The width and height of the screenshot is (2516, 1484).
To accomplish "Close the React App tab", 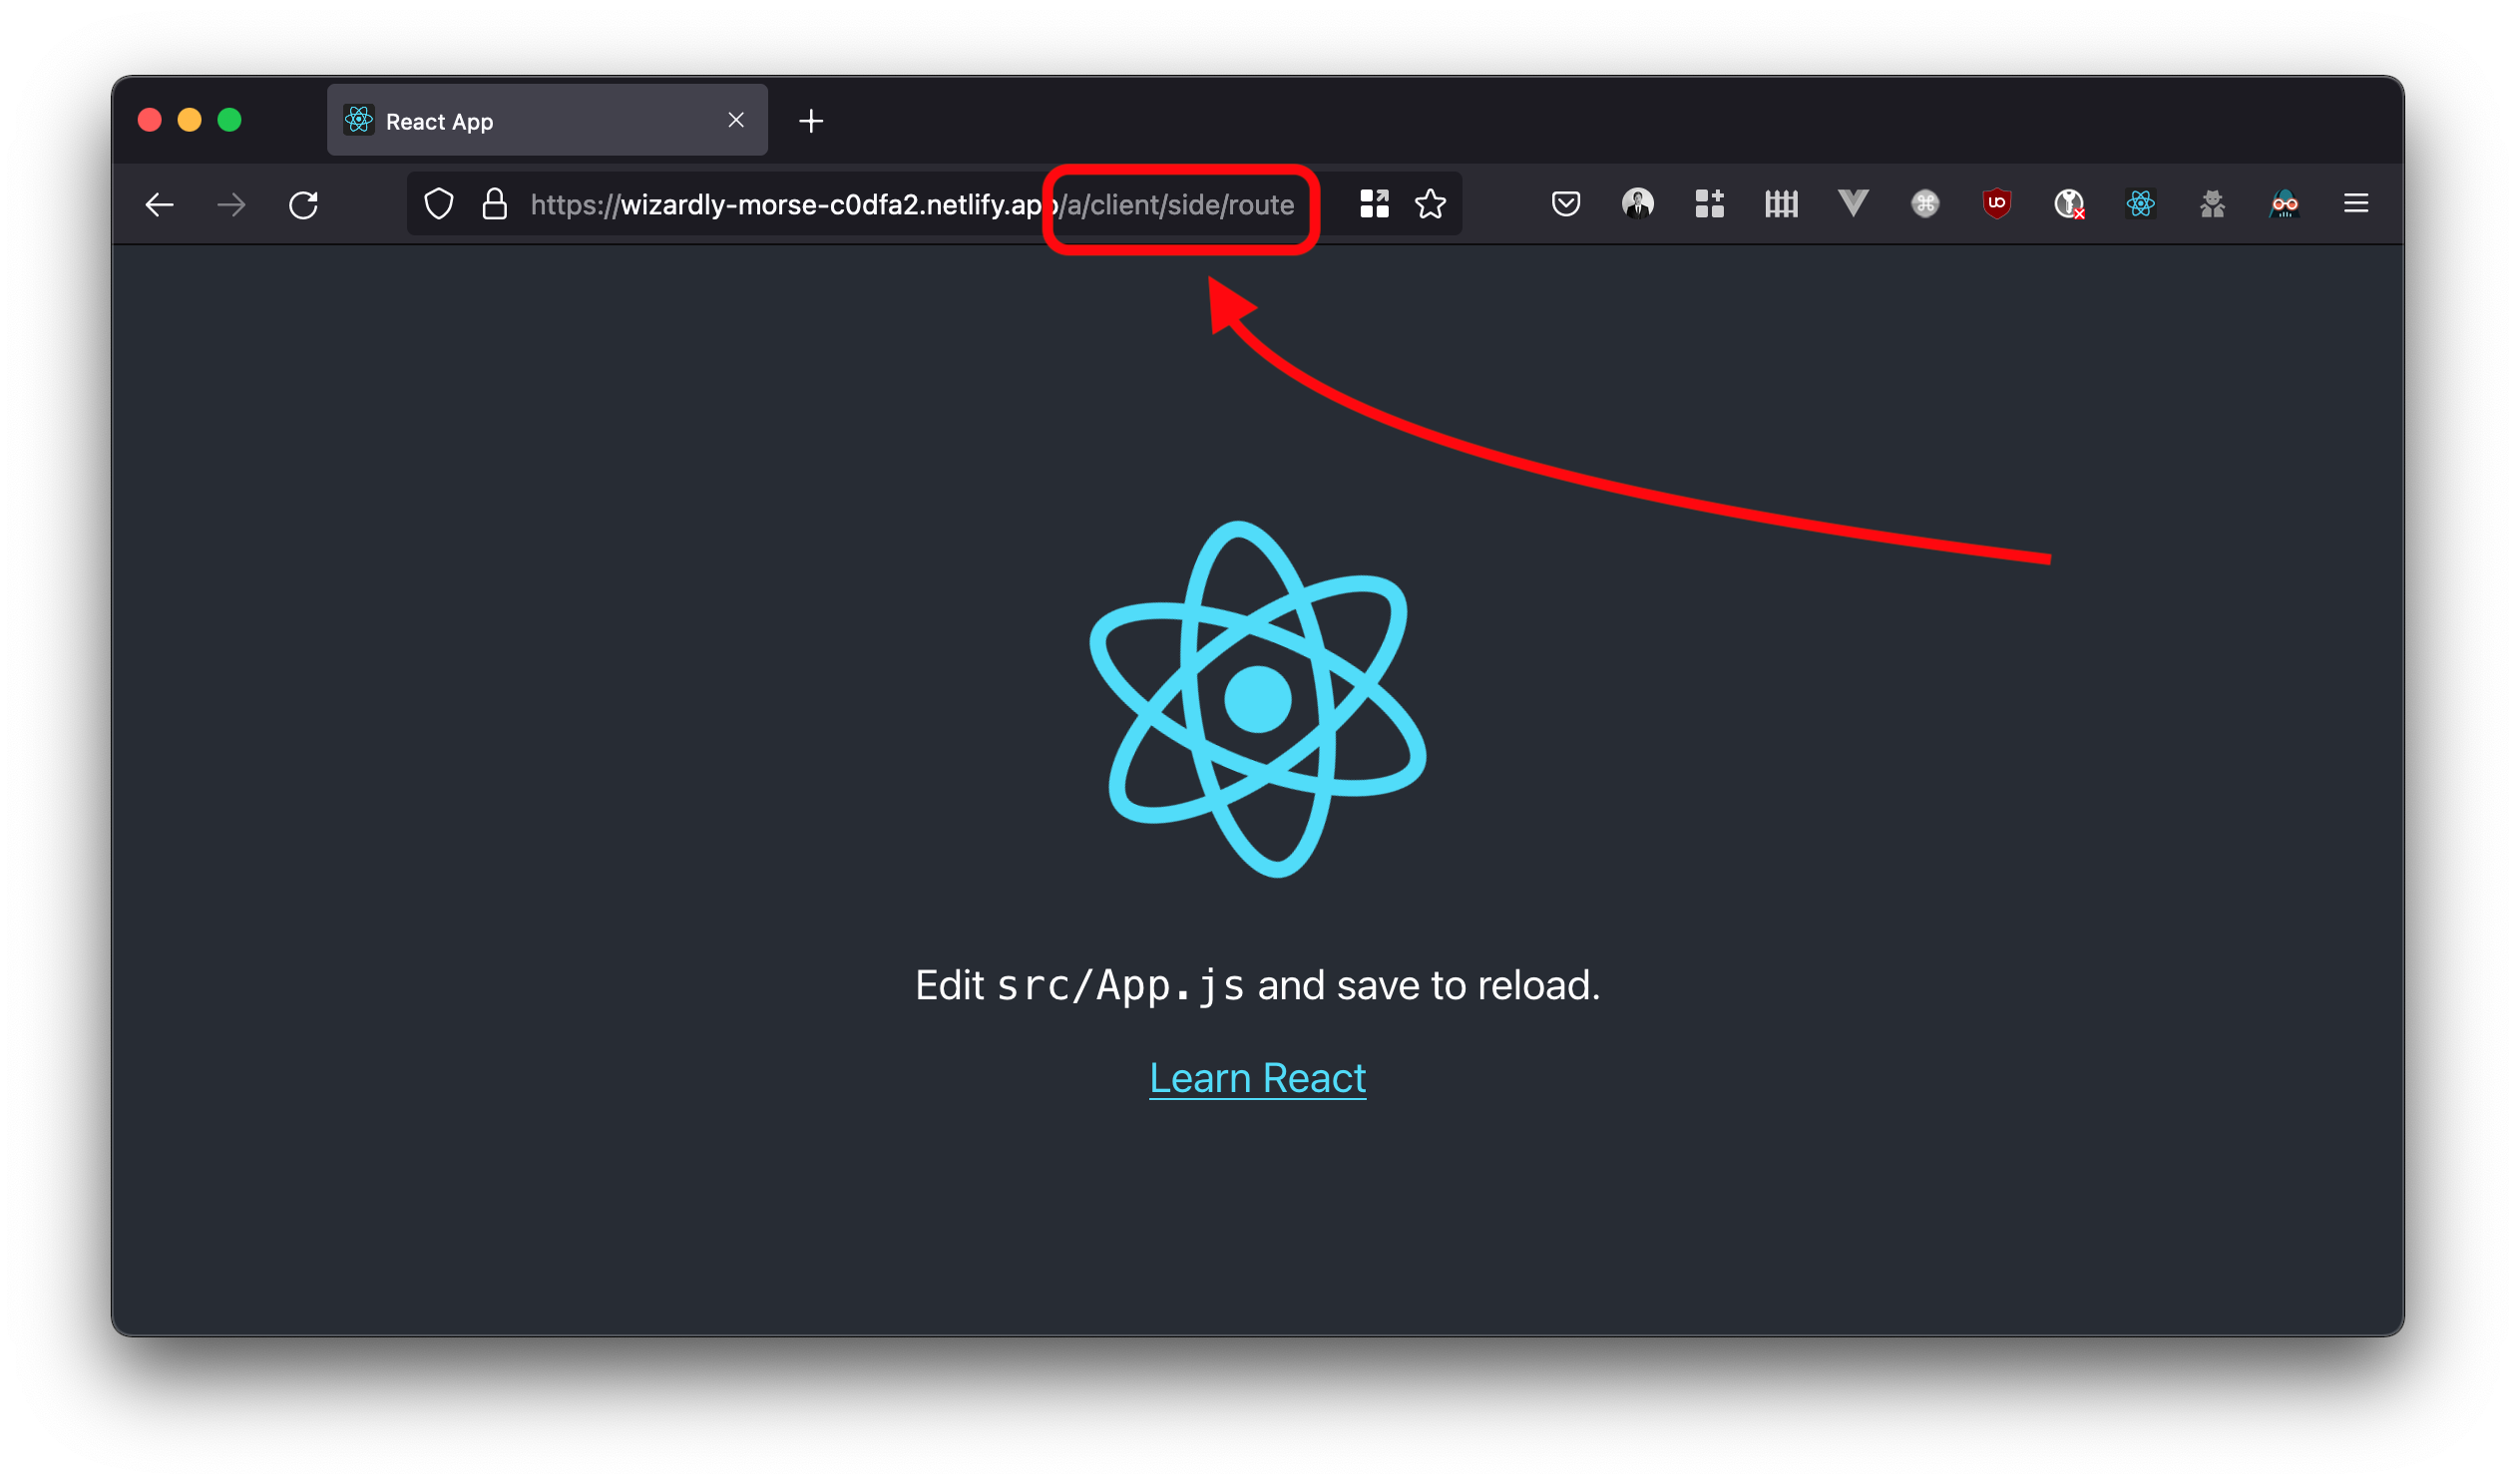I will coord(736,120).
